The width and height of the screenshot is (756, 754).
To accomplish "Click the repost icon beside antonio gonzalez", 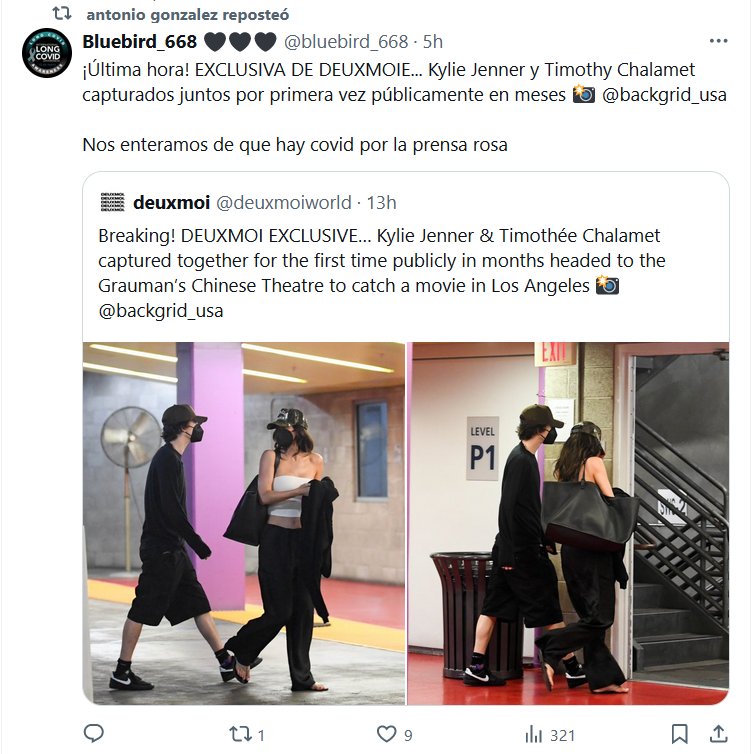I will coord(62,13).
